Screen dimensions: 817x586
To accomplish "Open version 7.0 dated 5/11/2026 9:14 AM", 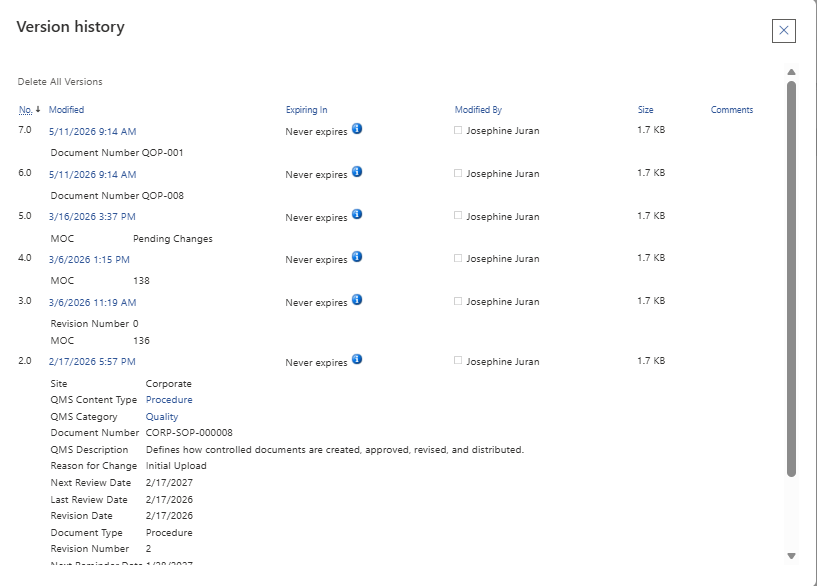I will [92, 132].
